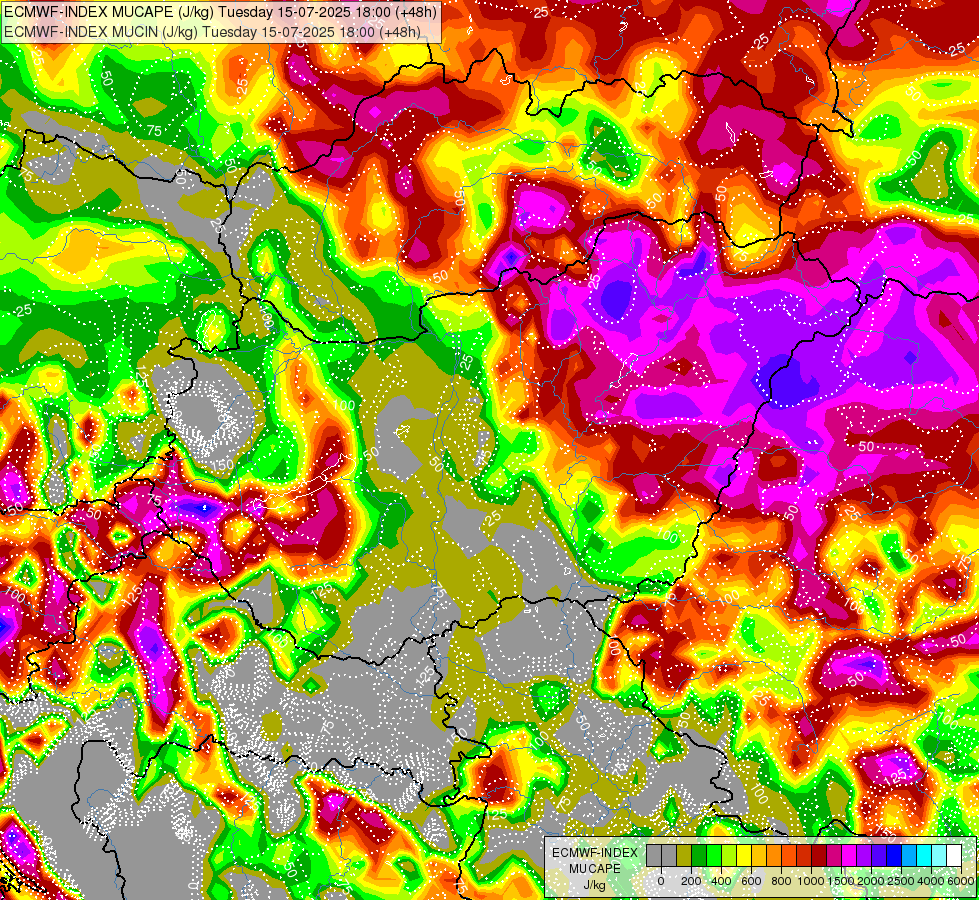Click the legend's J/kg unit label

594,885
